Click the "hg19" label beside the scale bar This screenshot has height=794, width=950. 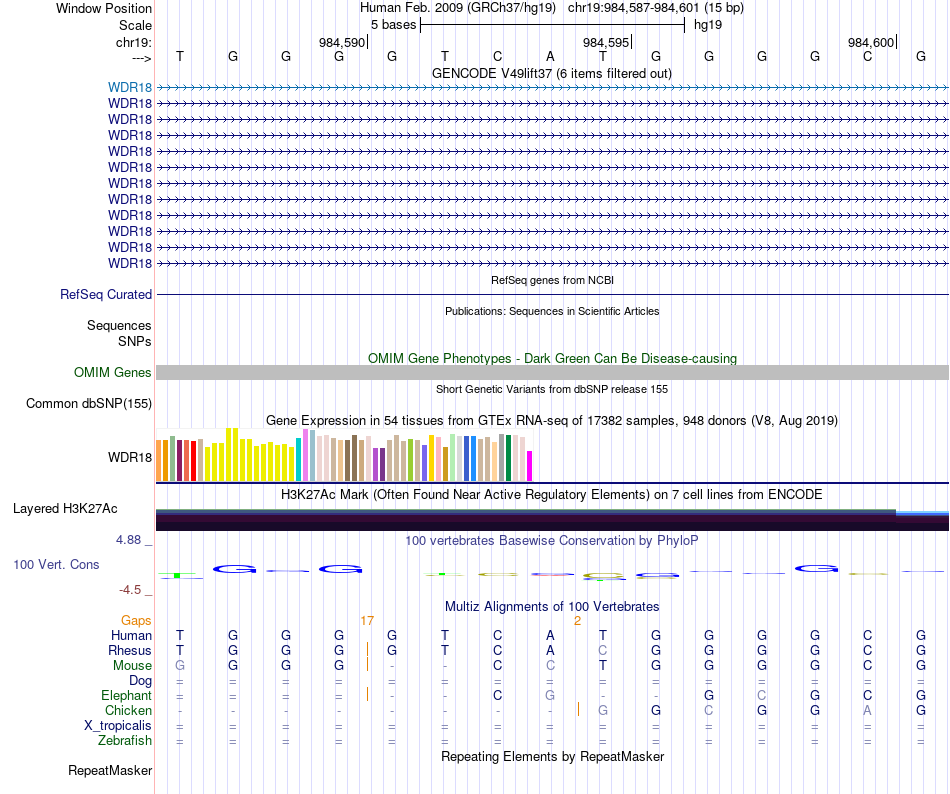[x=708, y=25]
